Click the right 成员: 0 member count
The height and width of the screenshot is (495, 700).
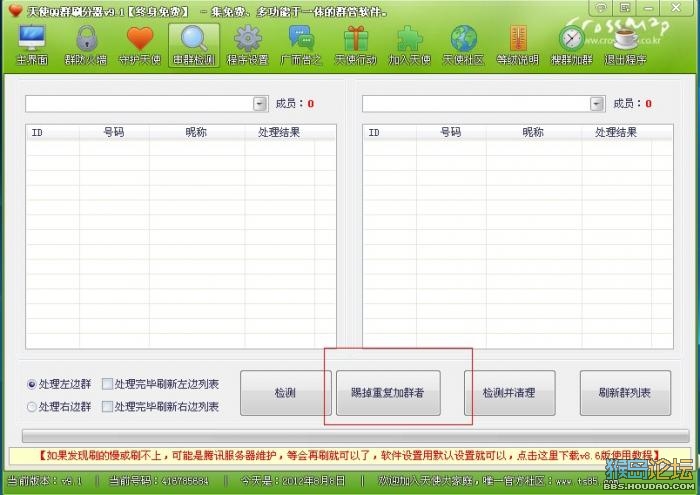(632, 104)
